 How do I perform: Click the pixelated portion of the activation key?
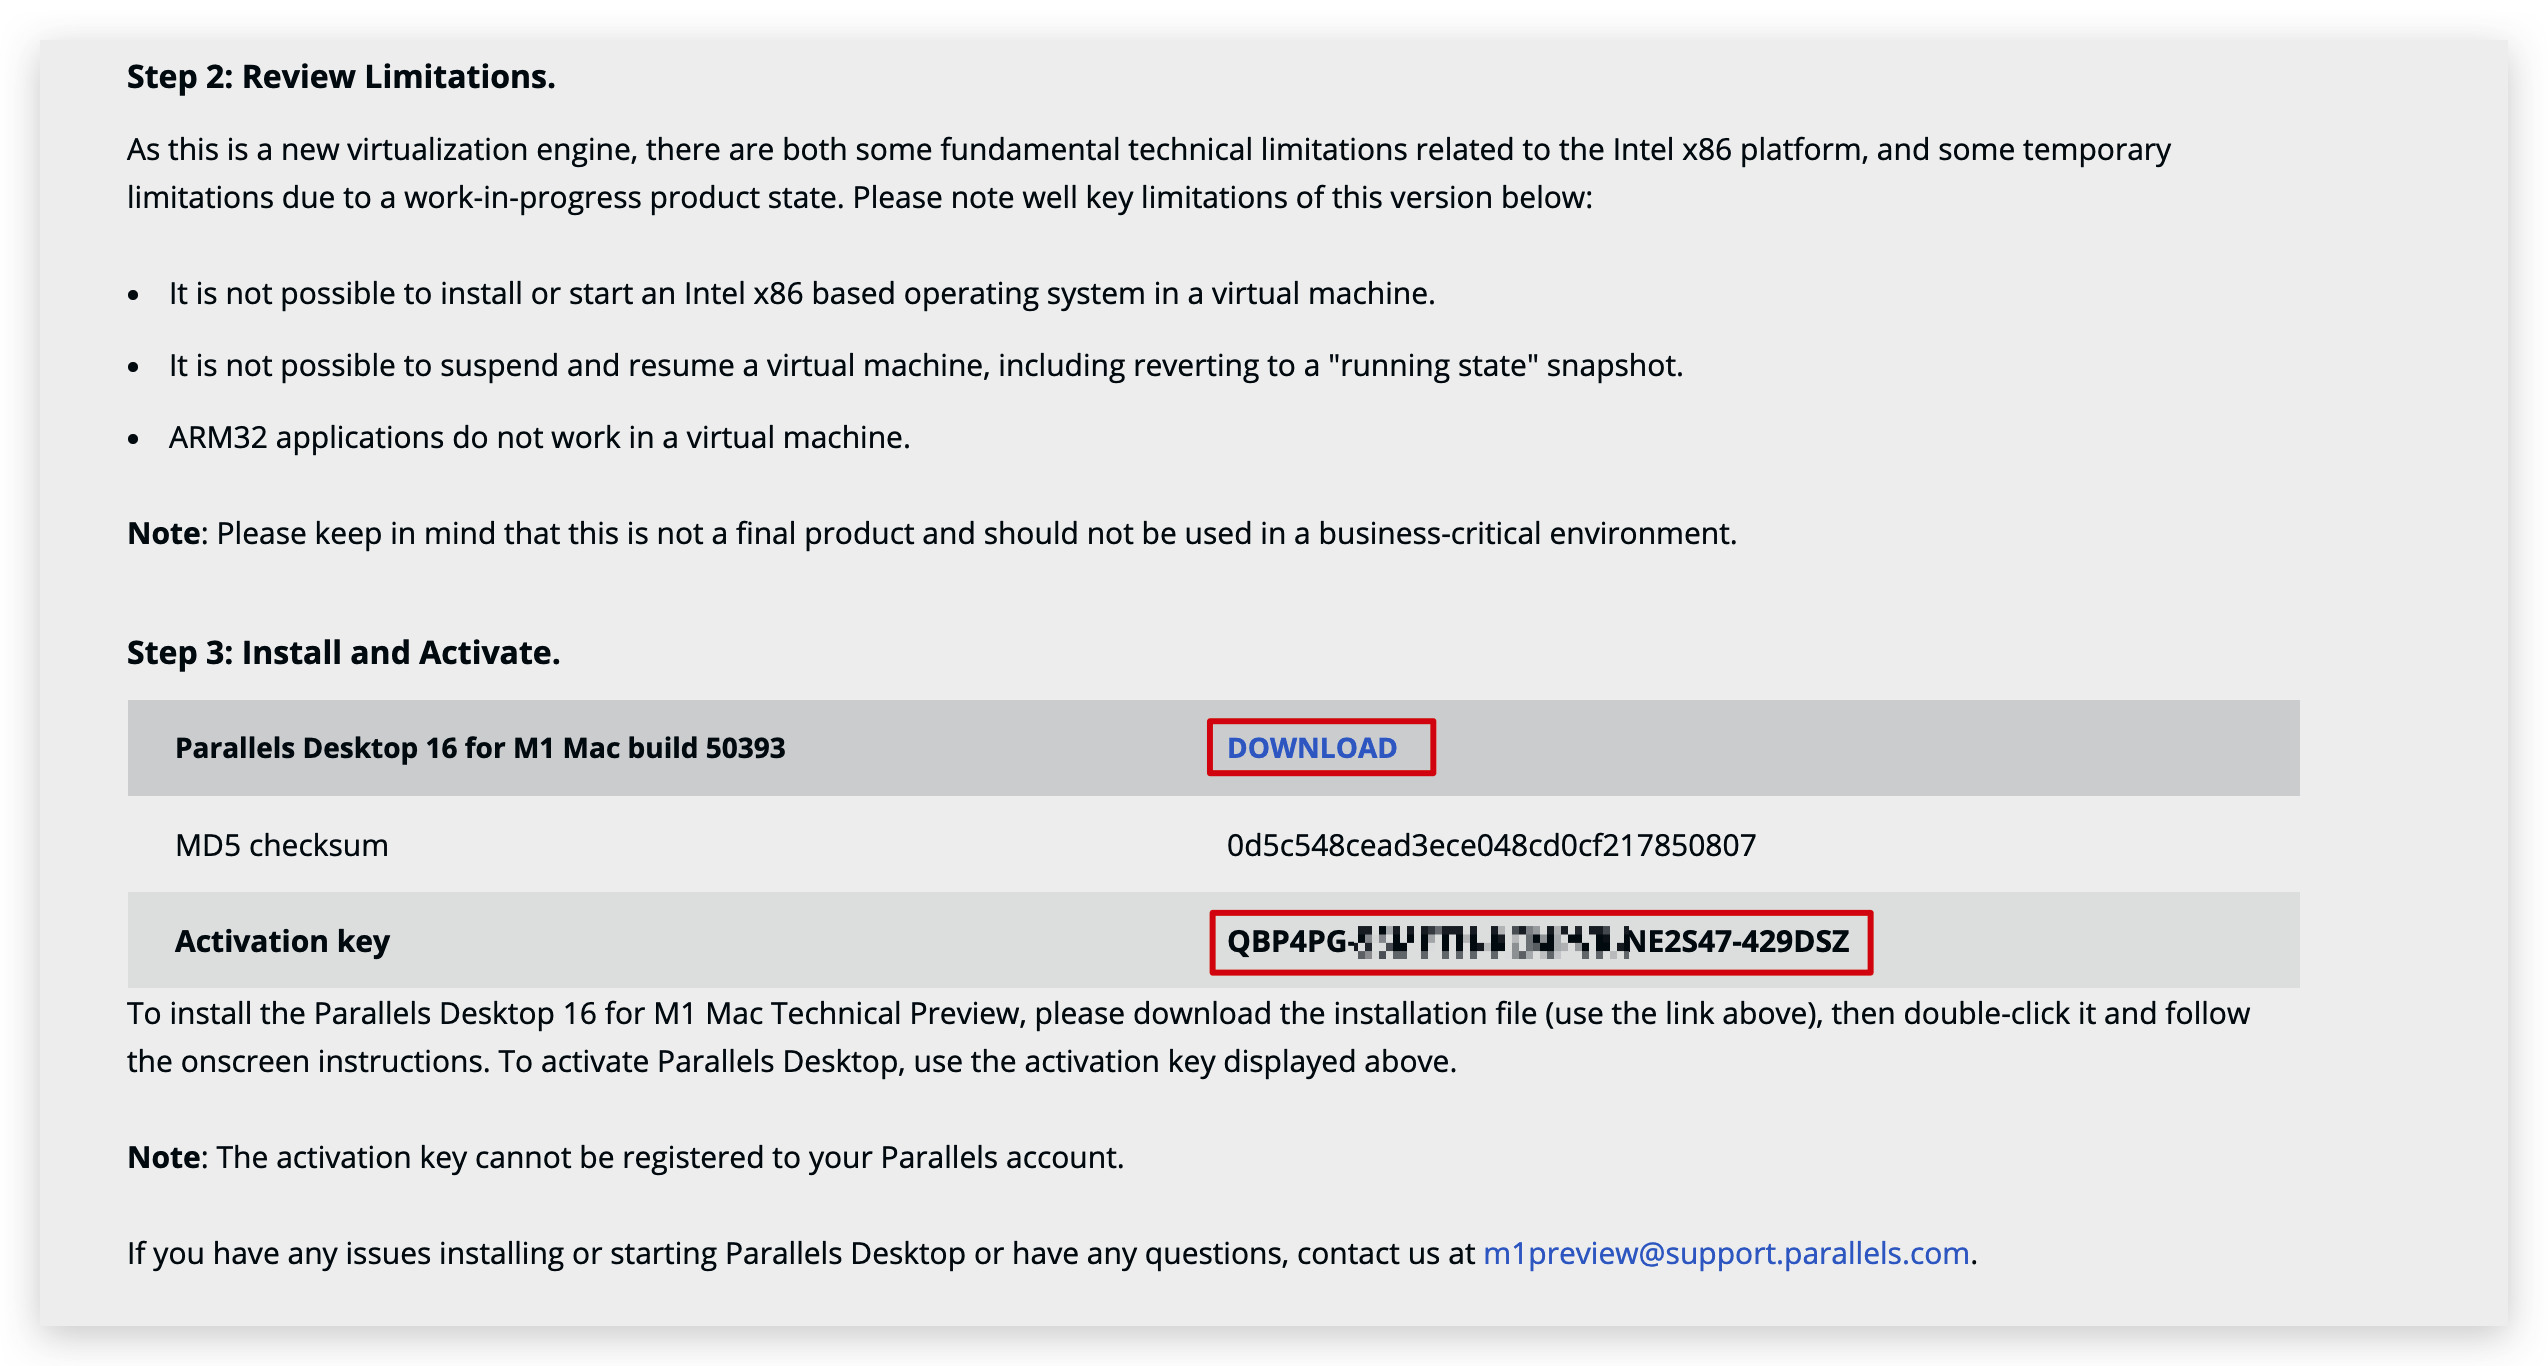pyautogui.click(x=1490, y=942)
